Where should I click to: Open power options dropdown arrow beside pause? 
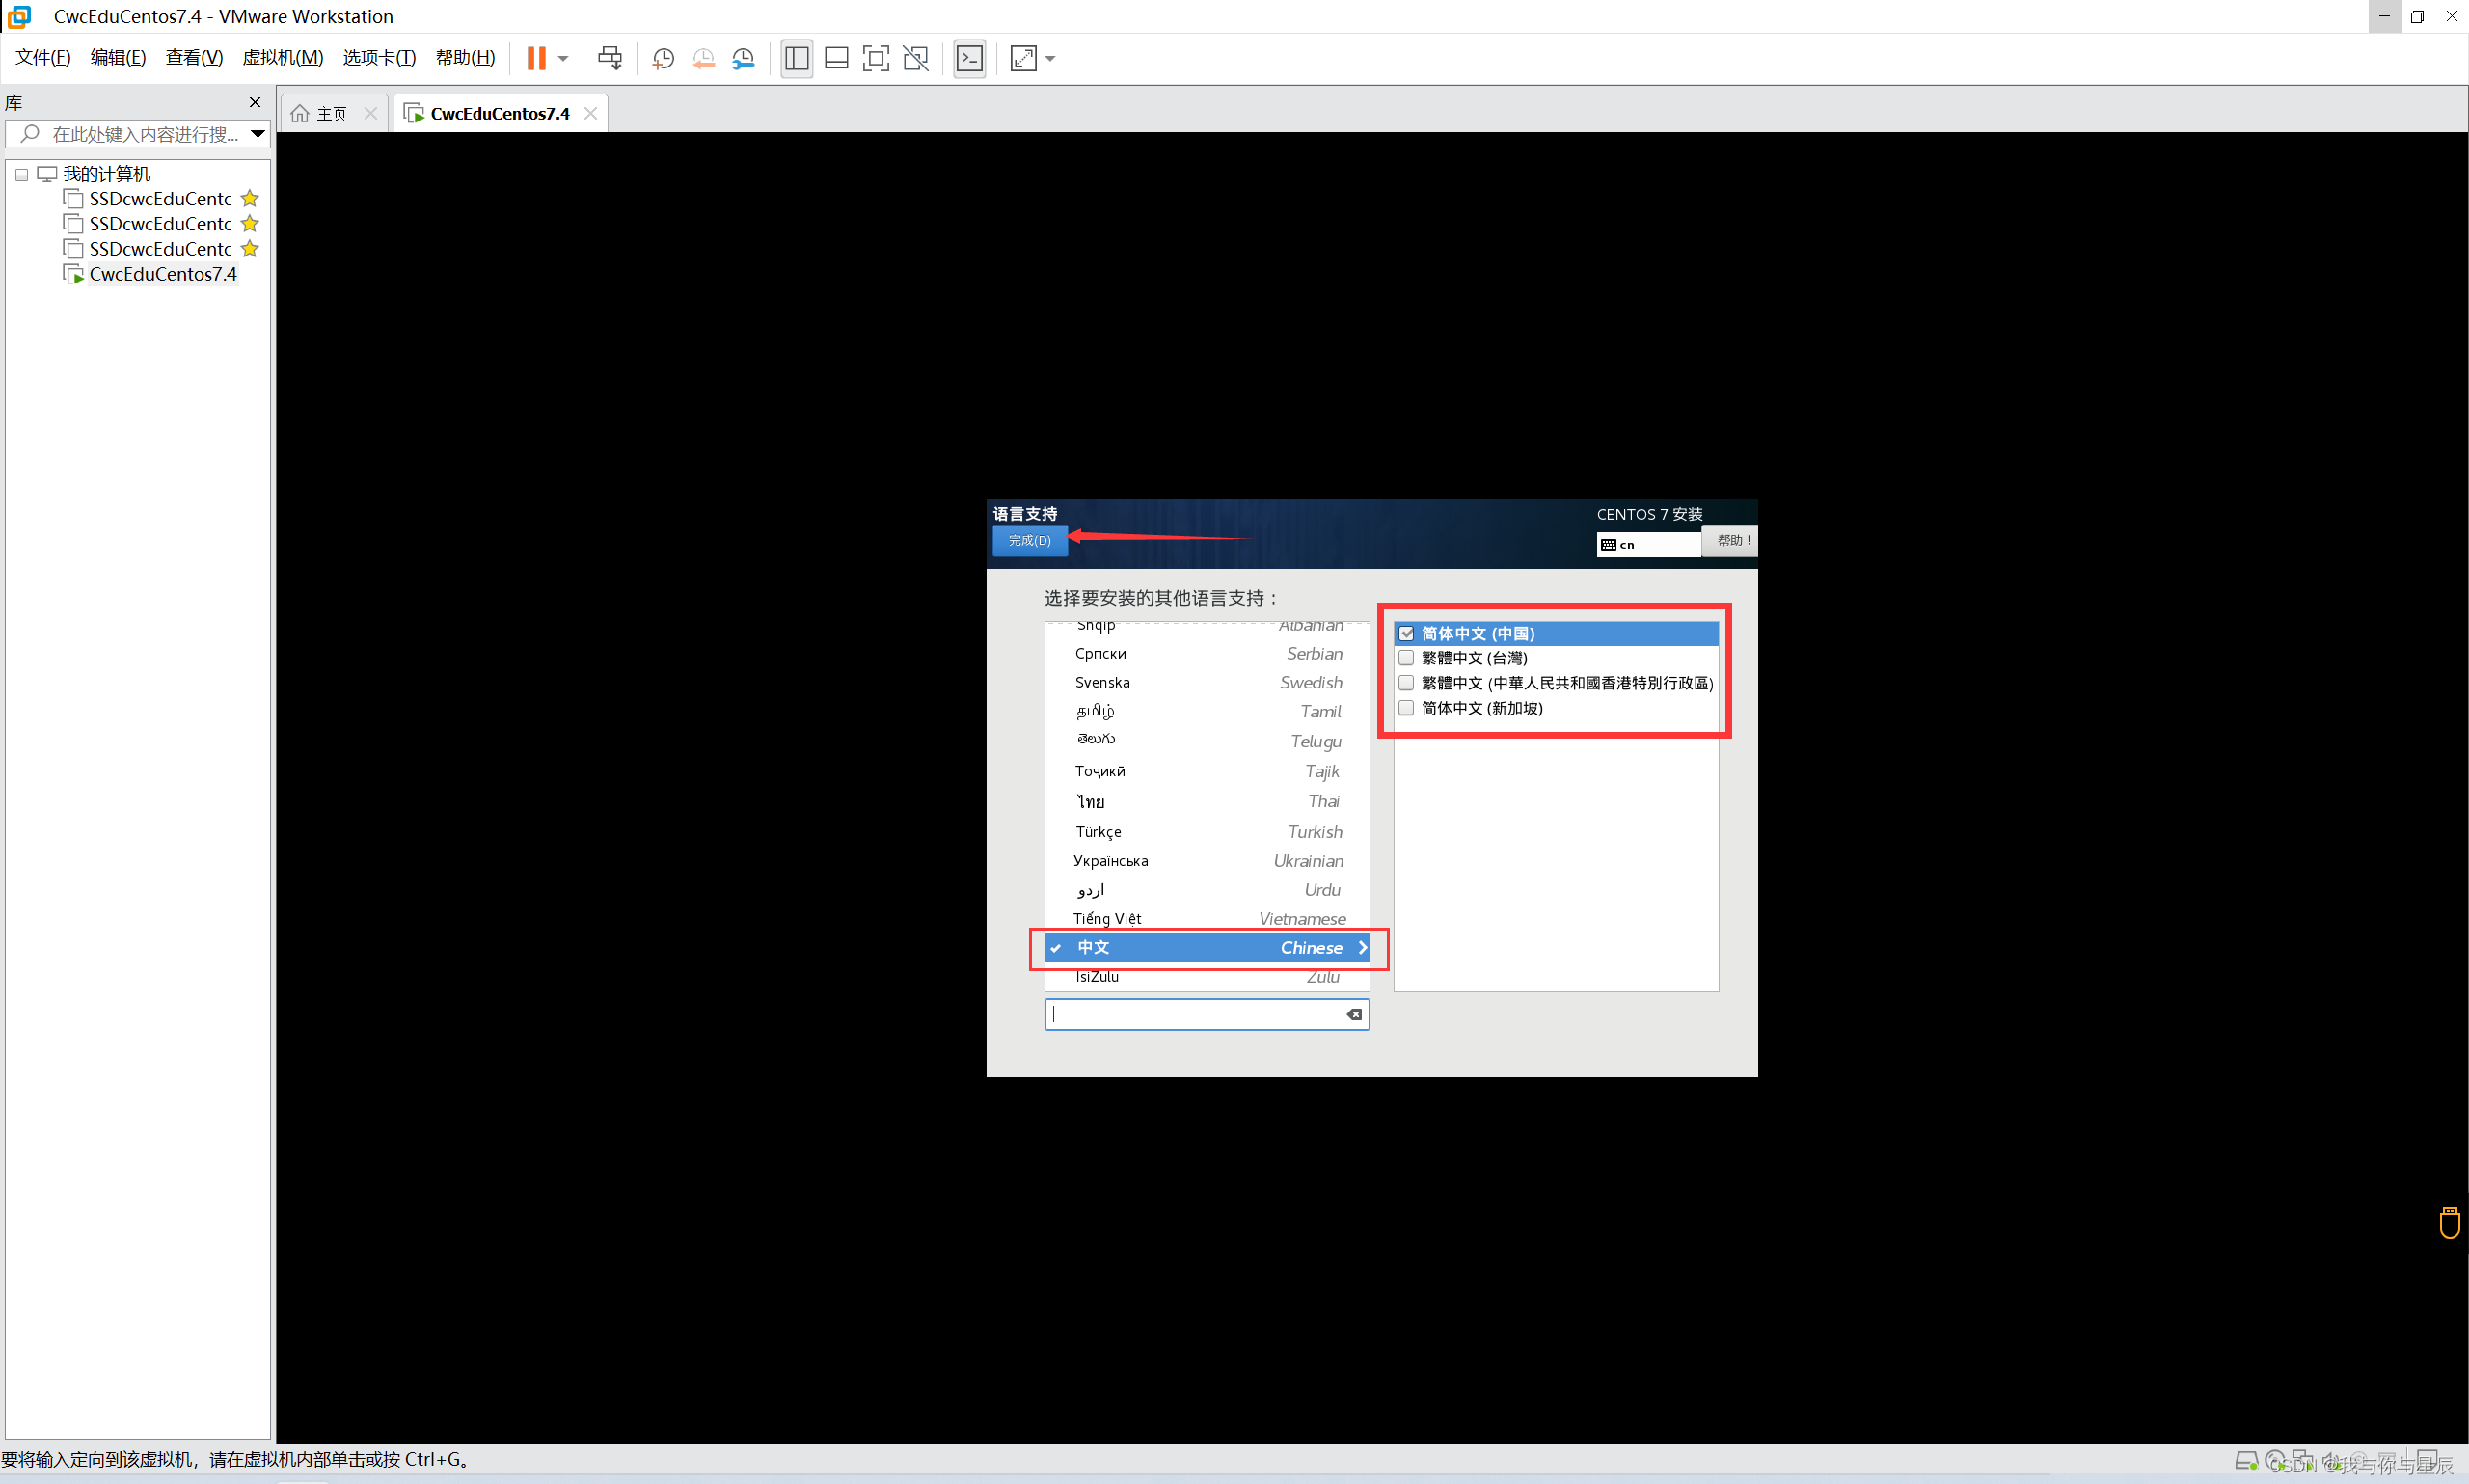point(563,58)
